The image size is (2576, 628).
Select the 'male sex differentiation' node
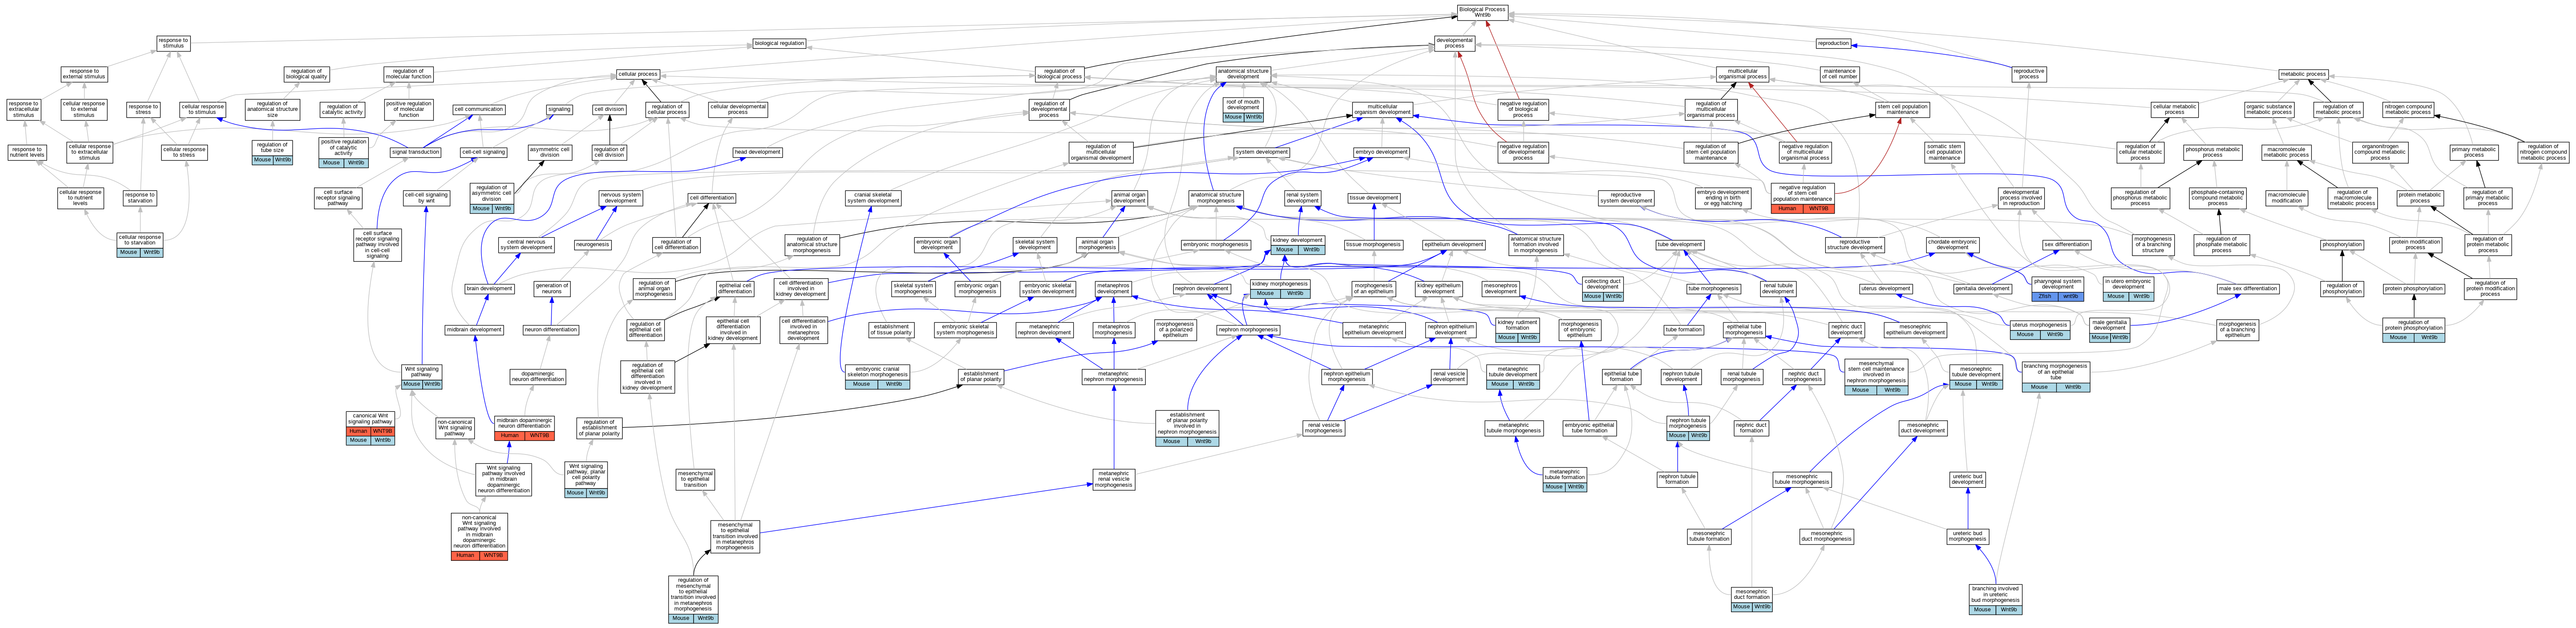coord(2248,288)
